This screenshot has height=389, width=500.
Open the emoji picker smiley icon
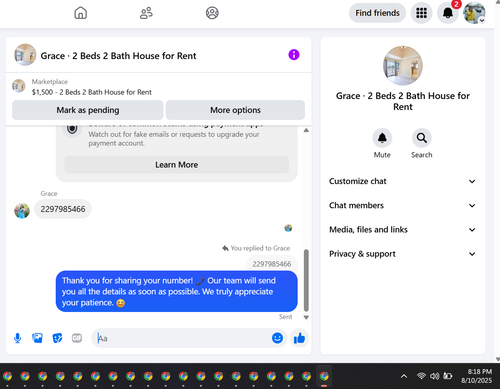[277, 338]
